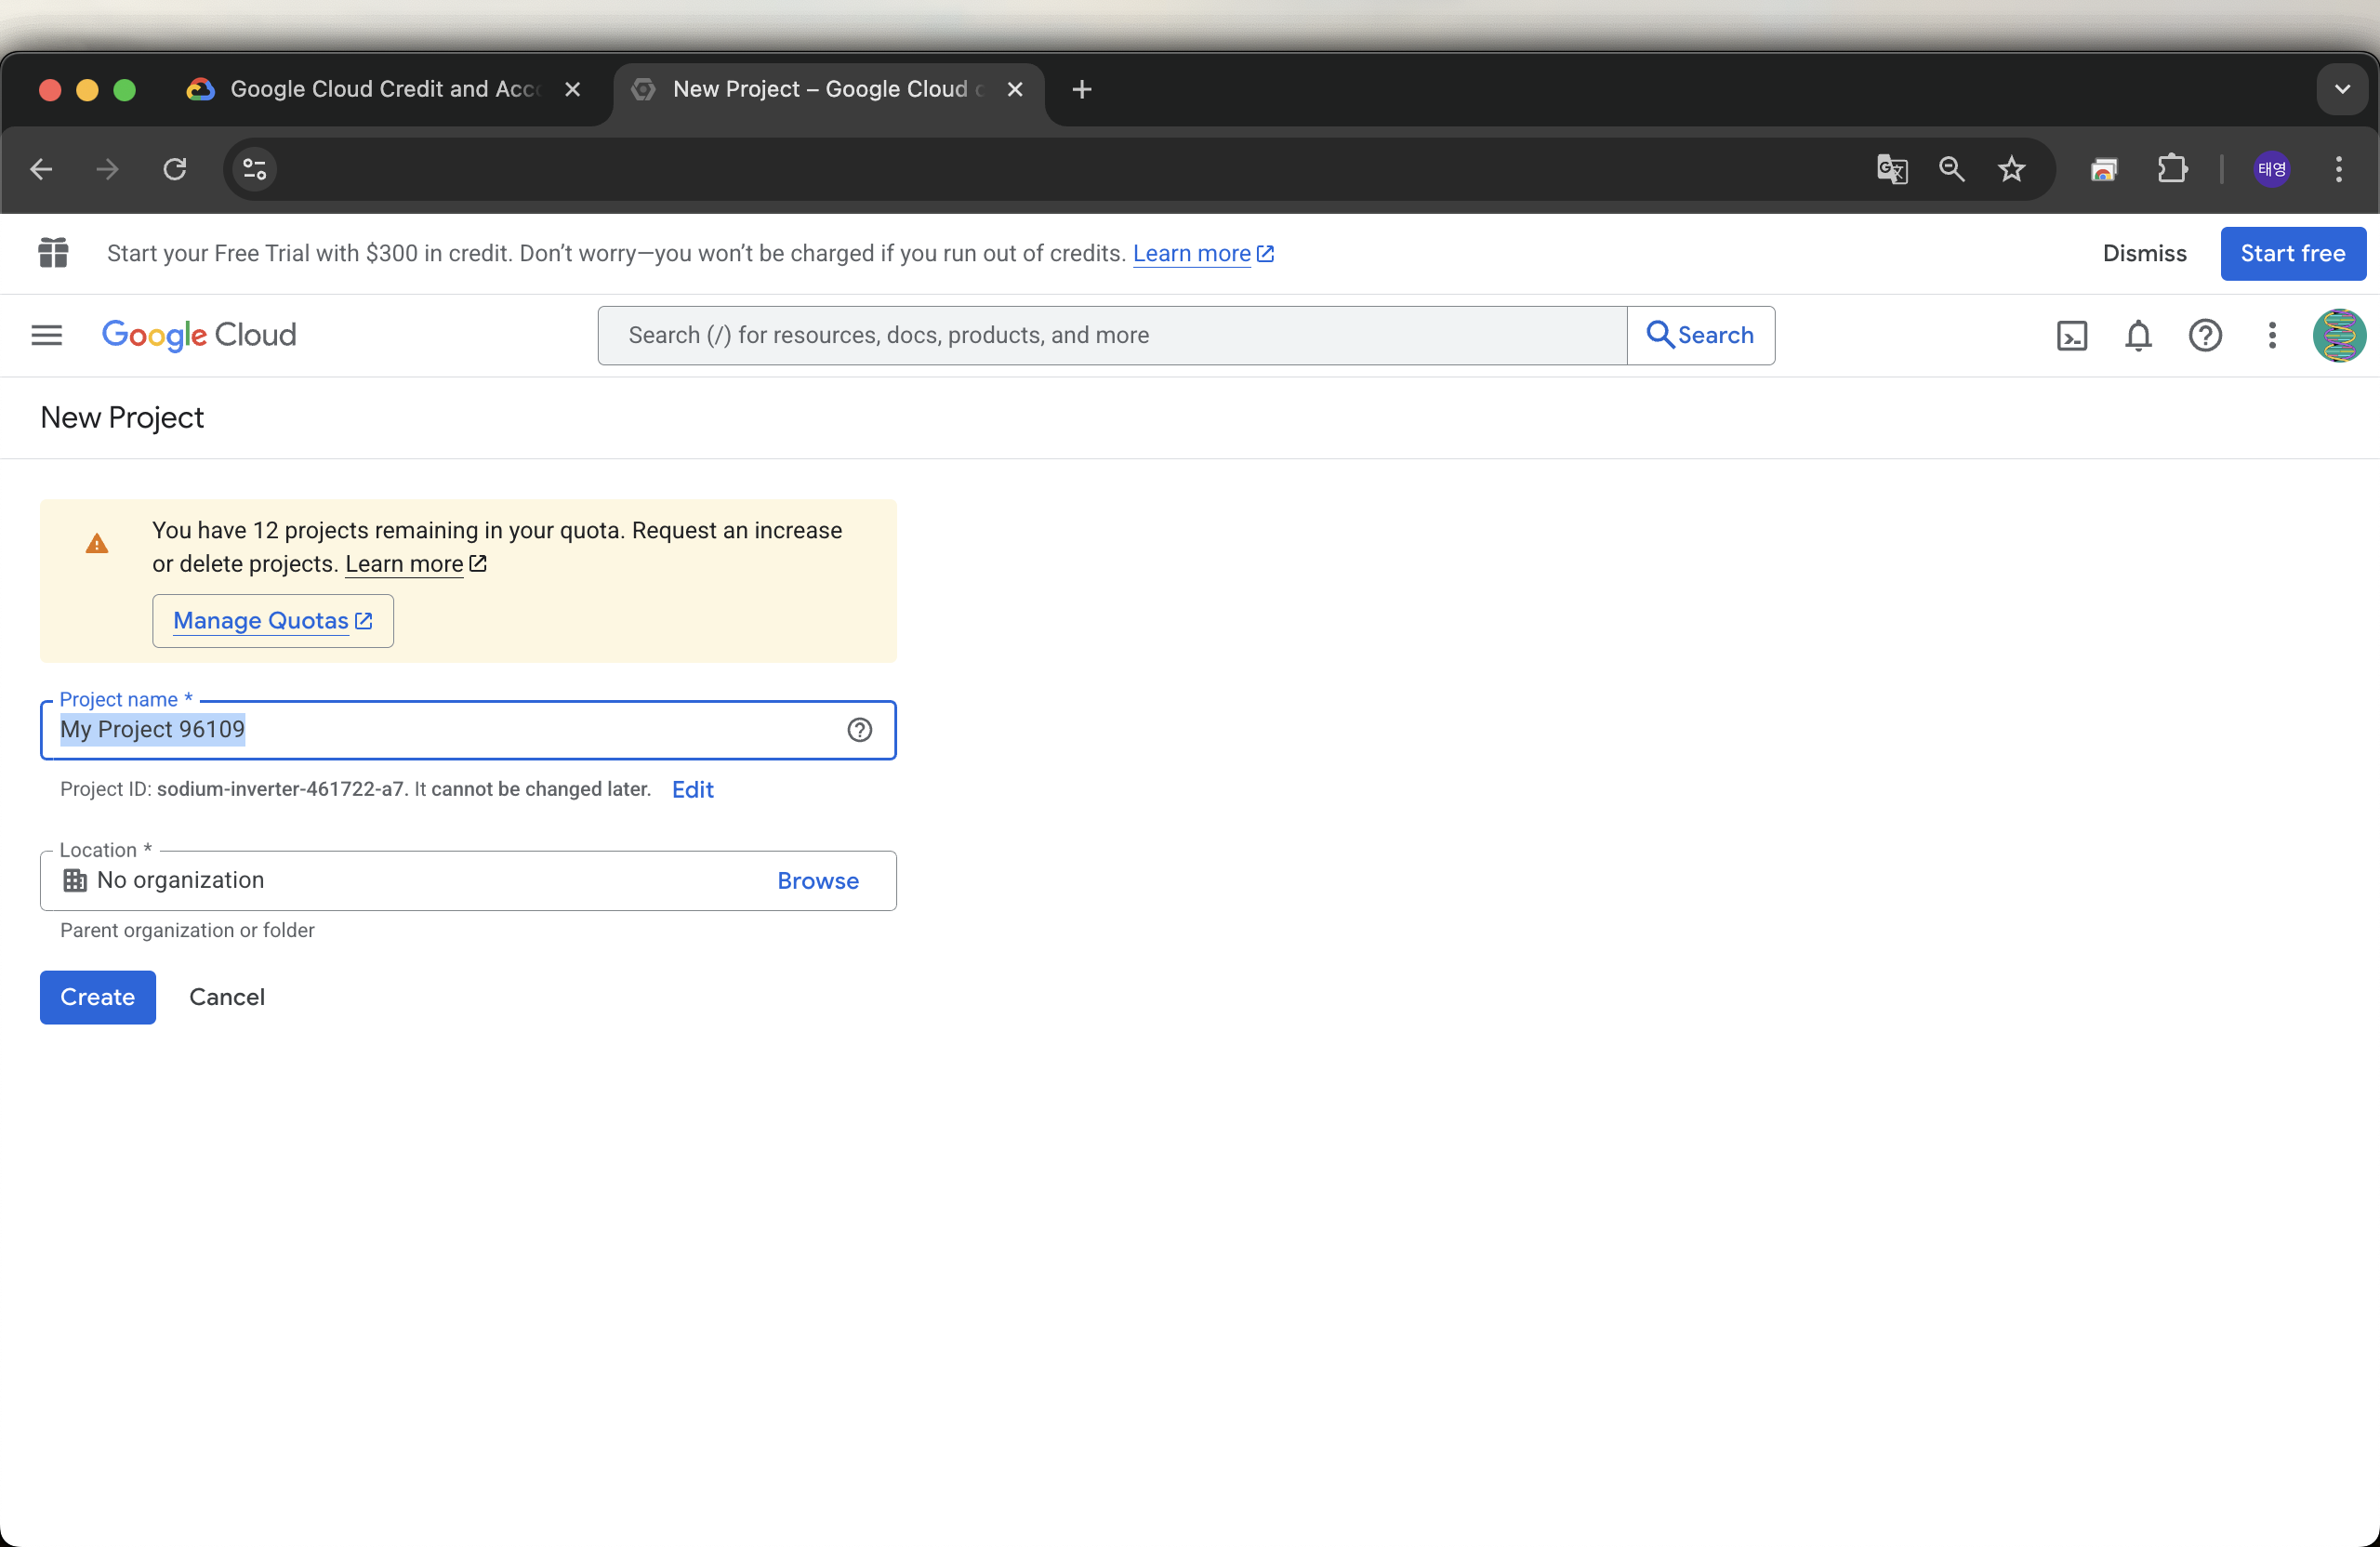
Task: Click the Google Cloud logo
Action: pyautogui.click(x=199, y=335)
